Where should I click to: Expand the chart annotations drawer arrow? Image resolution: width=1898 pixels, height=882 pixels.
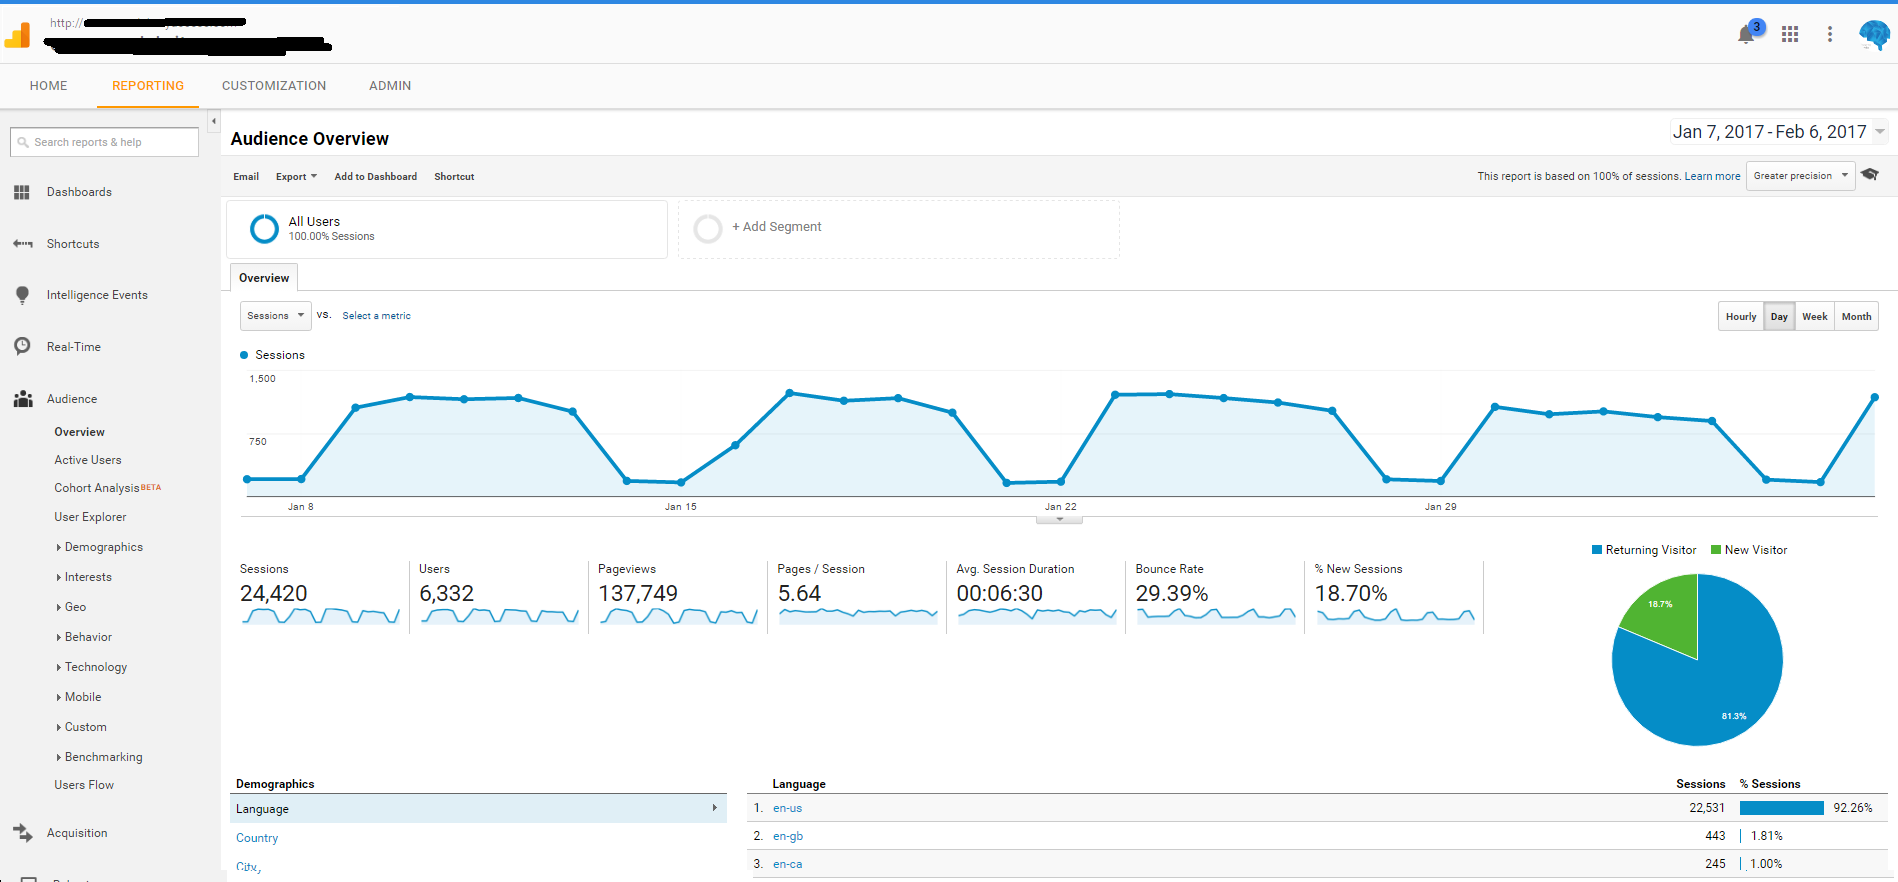coord(1060,519)
